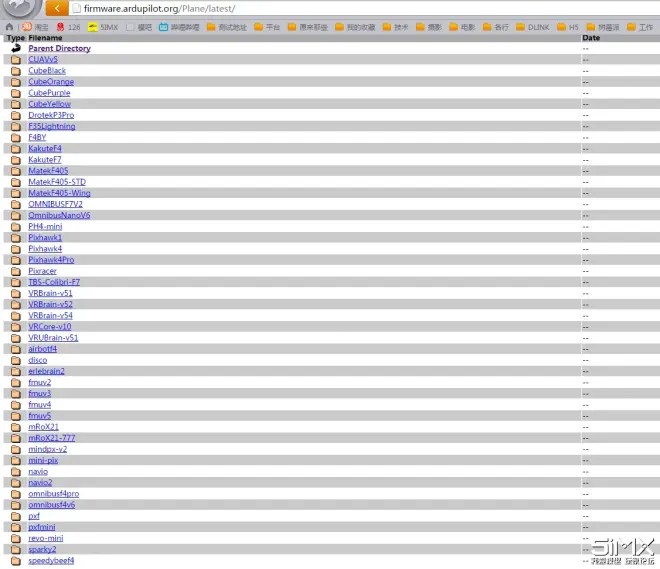Image resolution: width=660 pixels, height=569 pixels.
Task: Open the MatekF405 folder link
Action: tap(48, 170)
